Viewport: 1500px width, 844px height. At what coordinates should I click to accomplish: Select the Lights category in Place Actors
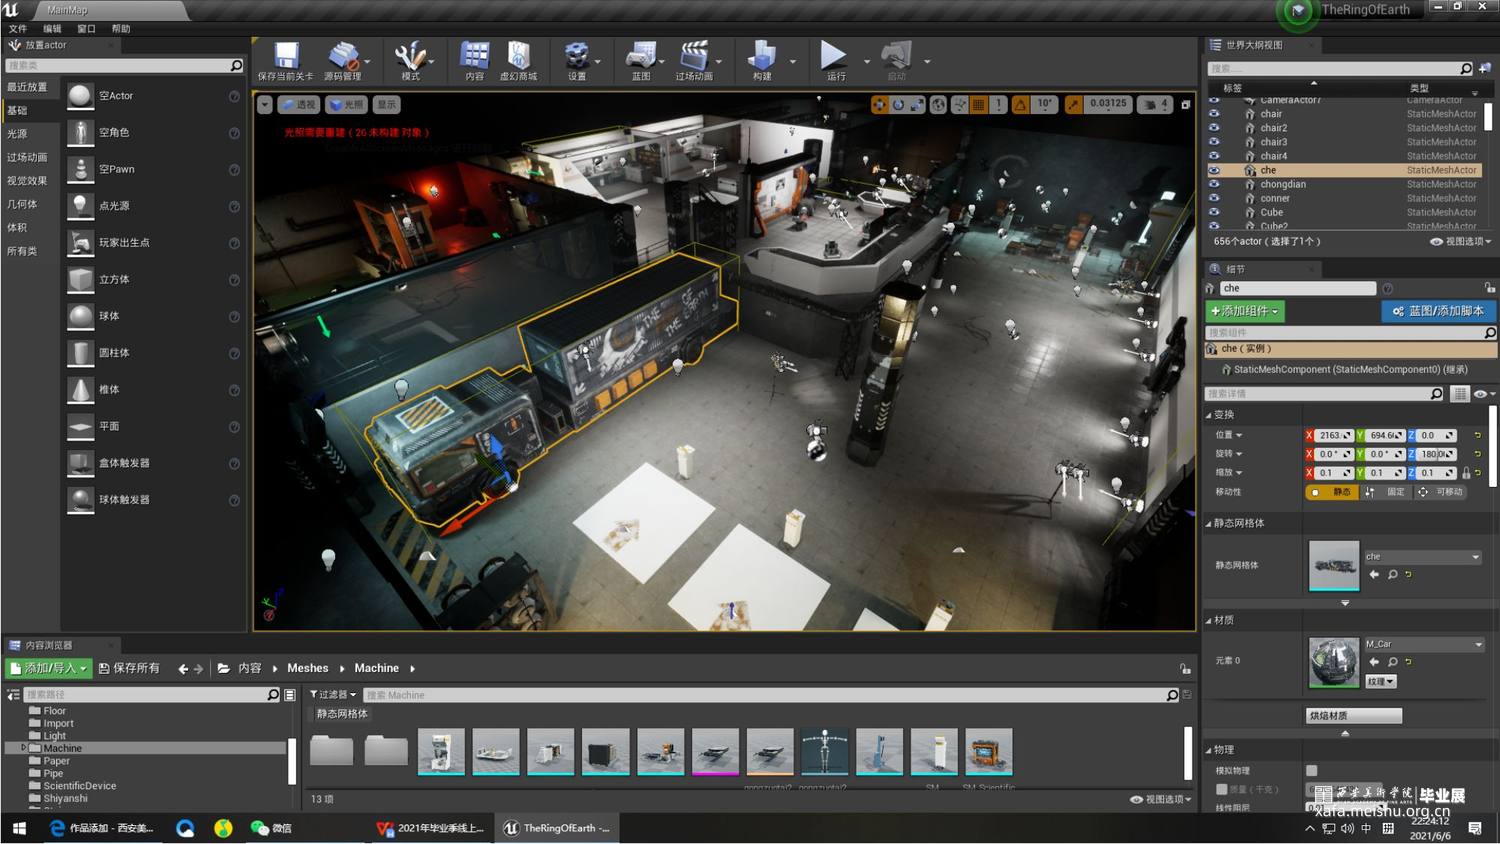tap(18, 134)
